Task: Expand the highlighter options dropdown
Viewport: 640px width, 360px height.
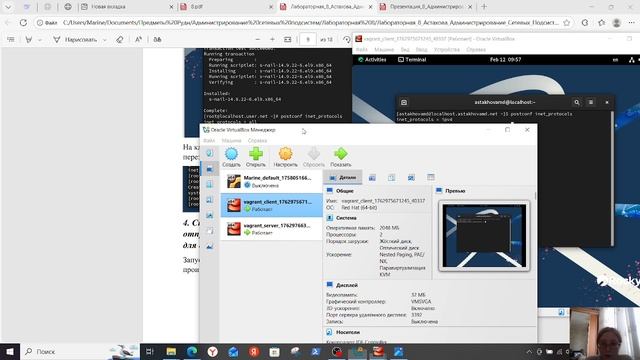Action: coord(40,40)
